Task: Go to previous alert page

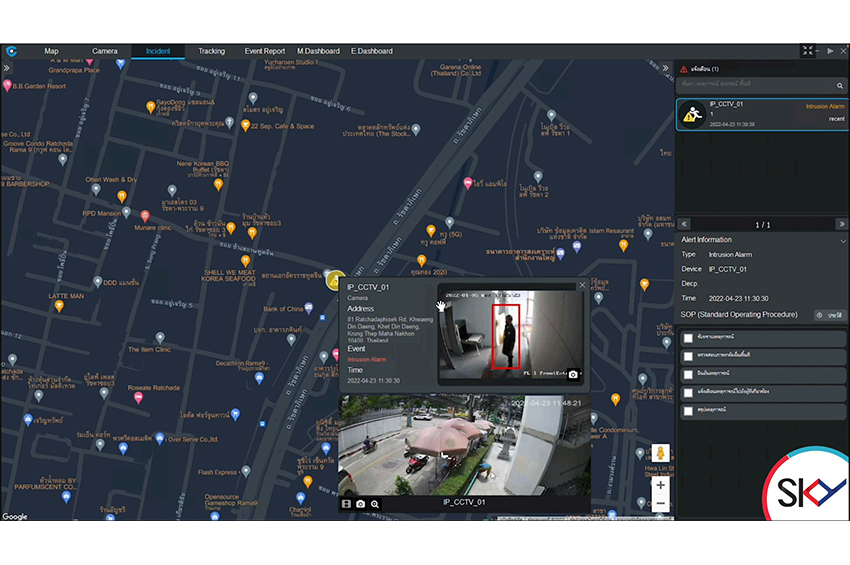Action: 684,224
